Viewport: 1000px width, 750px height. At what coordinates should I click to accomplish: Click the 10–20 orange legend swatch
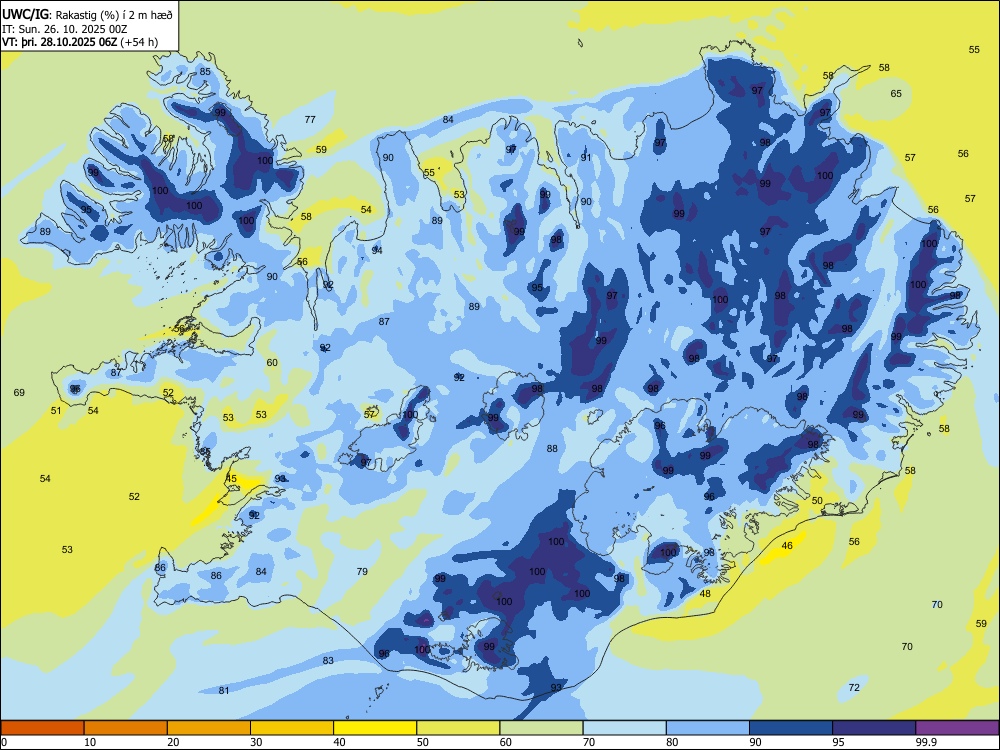click(126, 728)
